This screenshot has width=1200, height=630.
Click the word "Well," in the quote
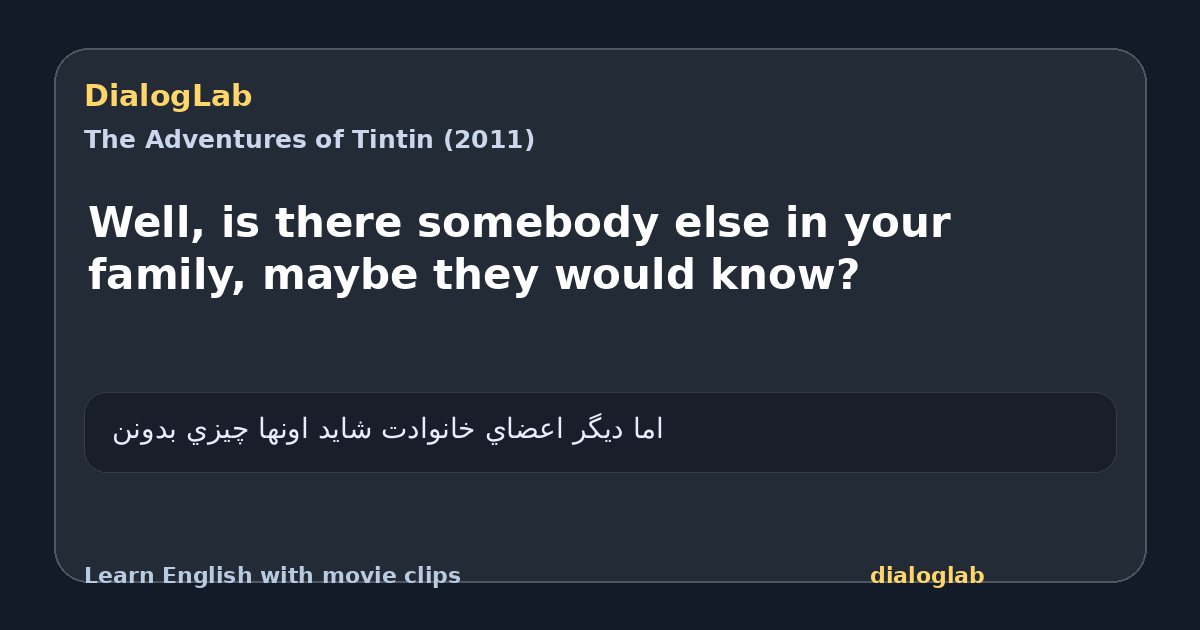pos(147,223)
